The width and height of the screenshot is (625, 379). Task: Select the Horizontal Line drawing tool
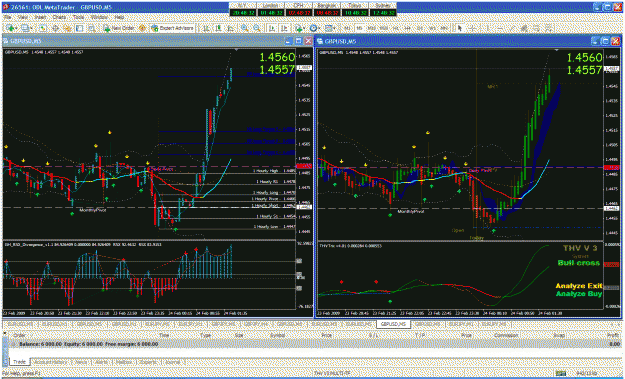coord(500,28)
